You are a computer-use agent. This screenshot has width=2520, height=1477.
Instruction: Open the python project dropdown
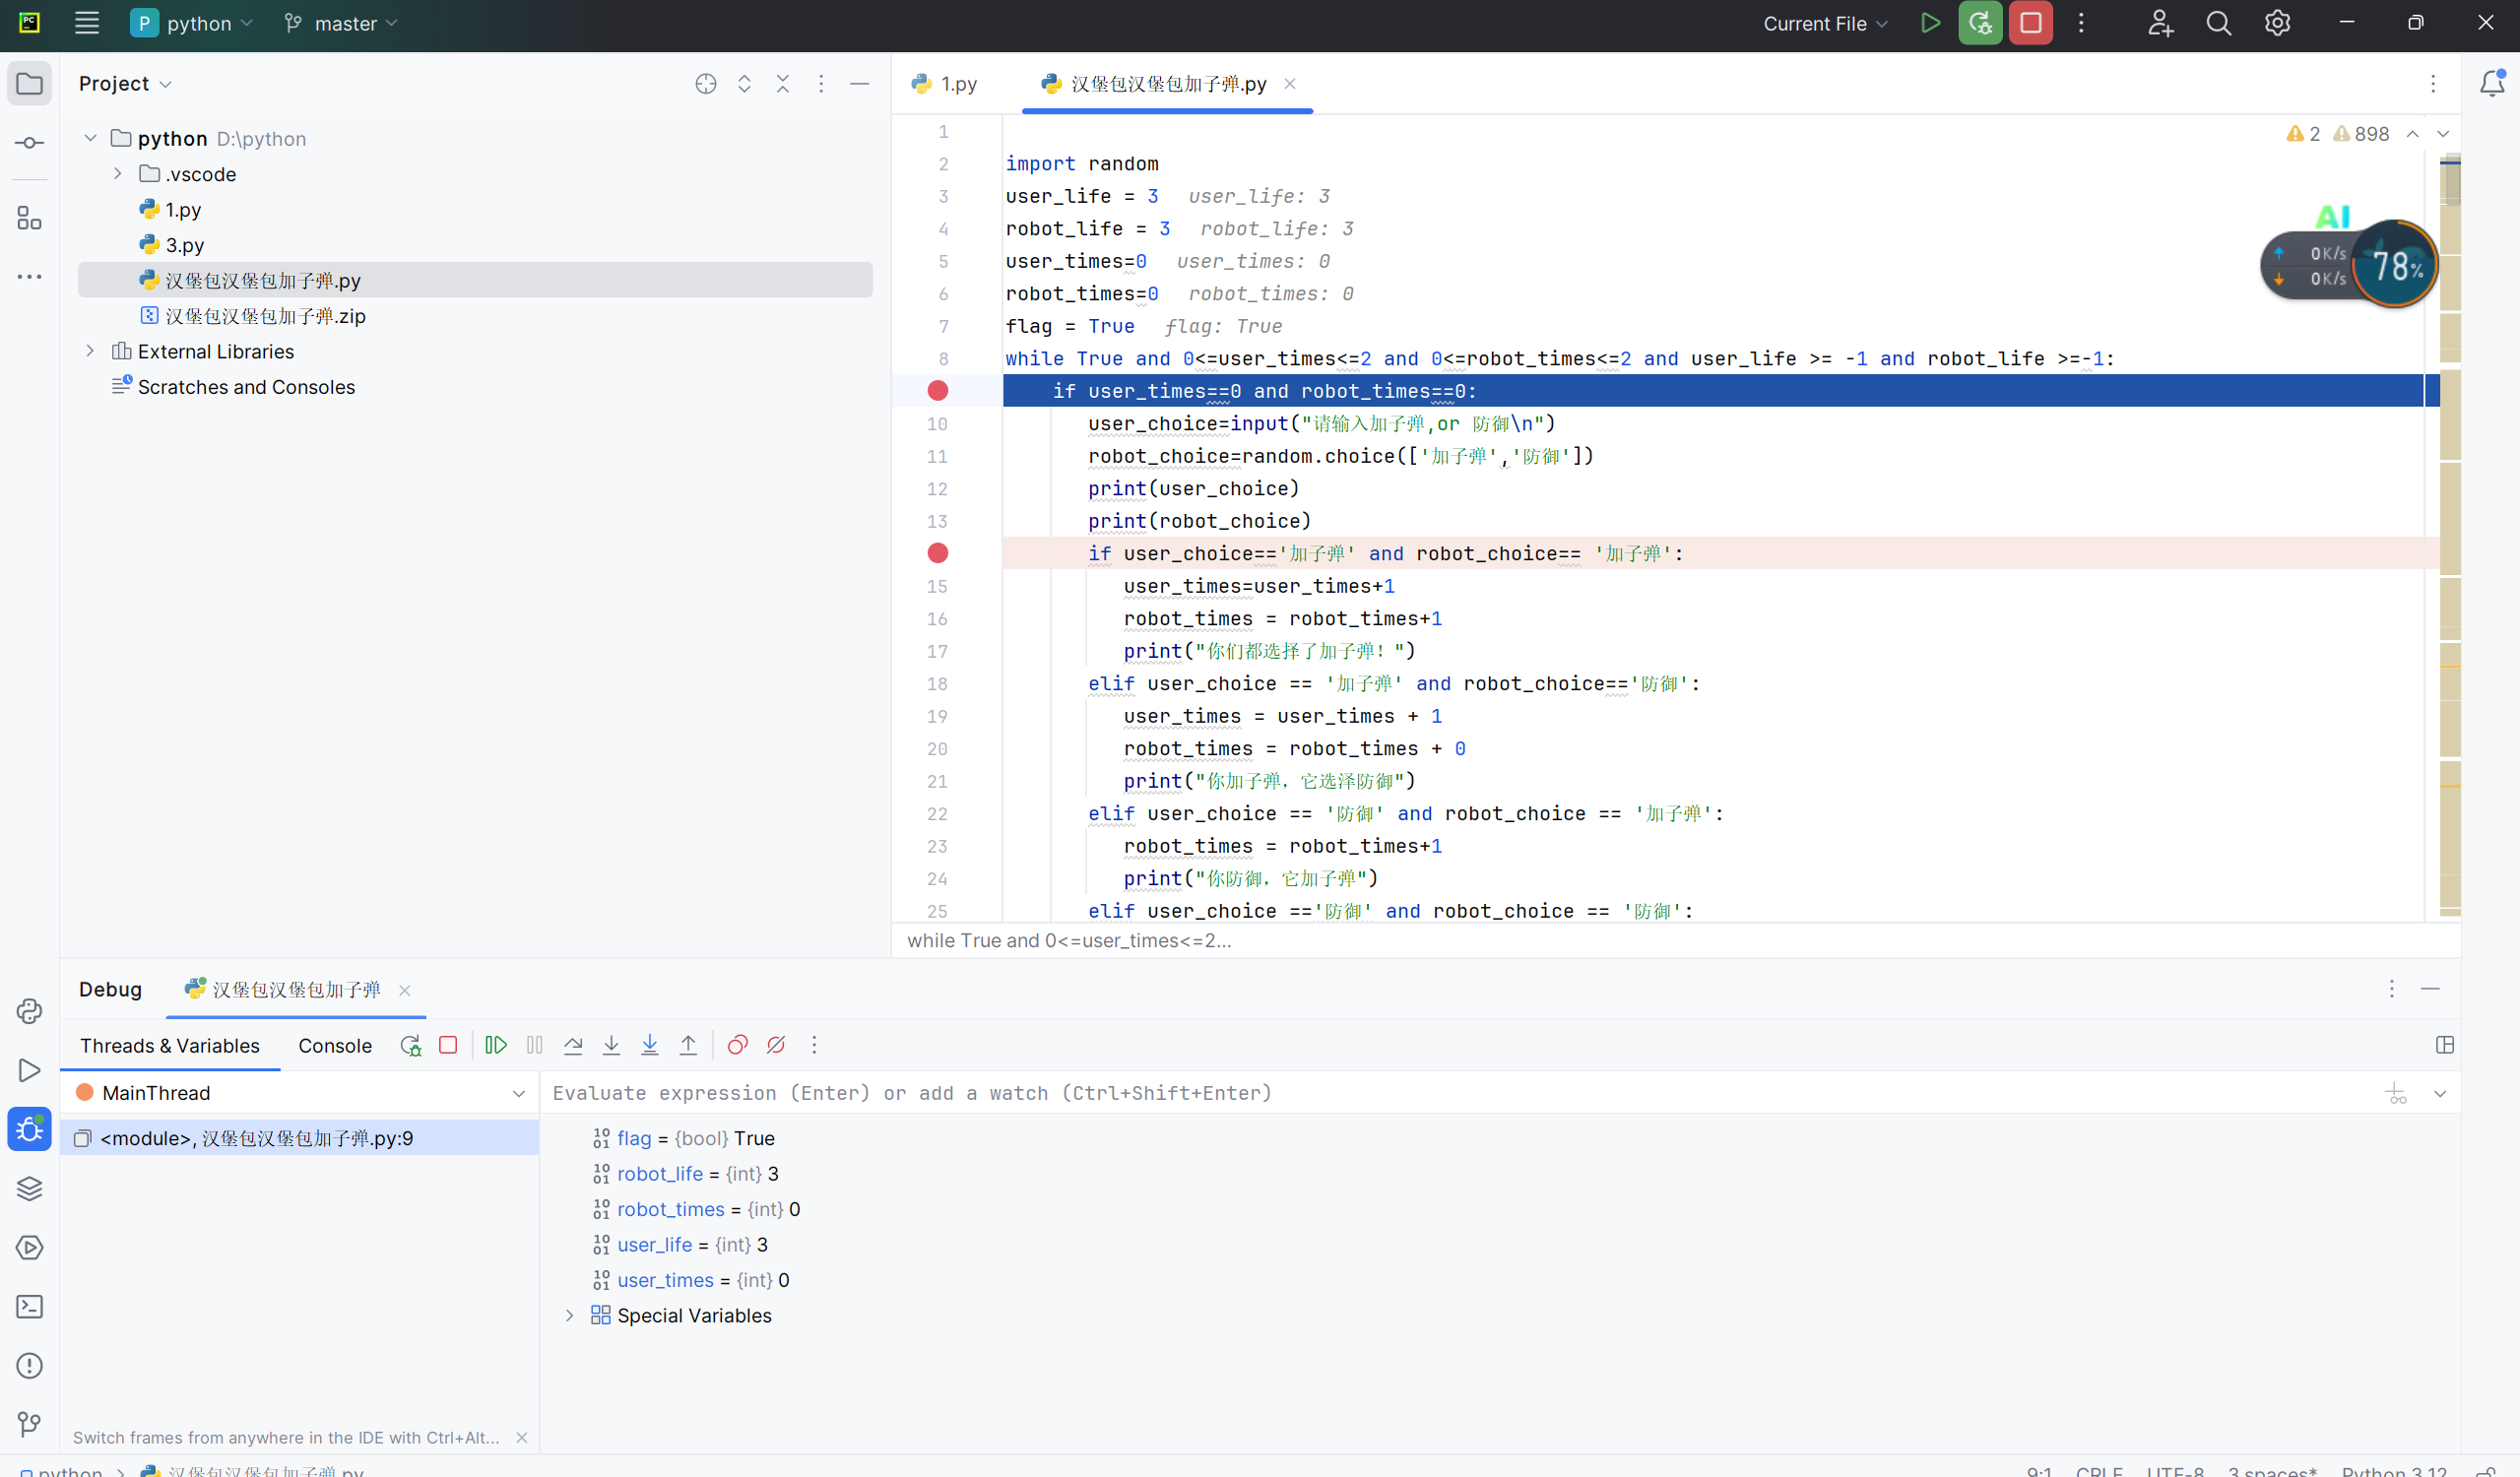coord(192,23)
